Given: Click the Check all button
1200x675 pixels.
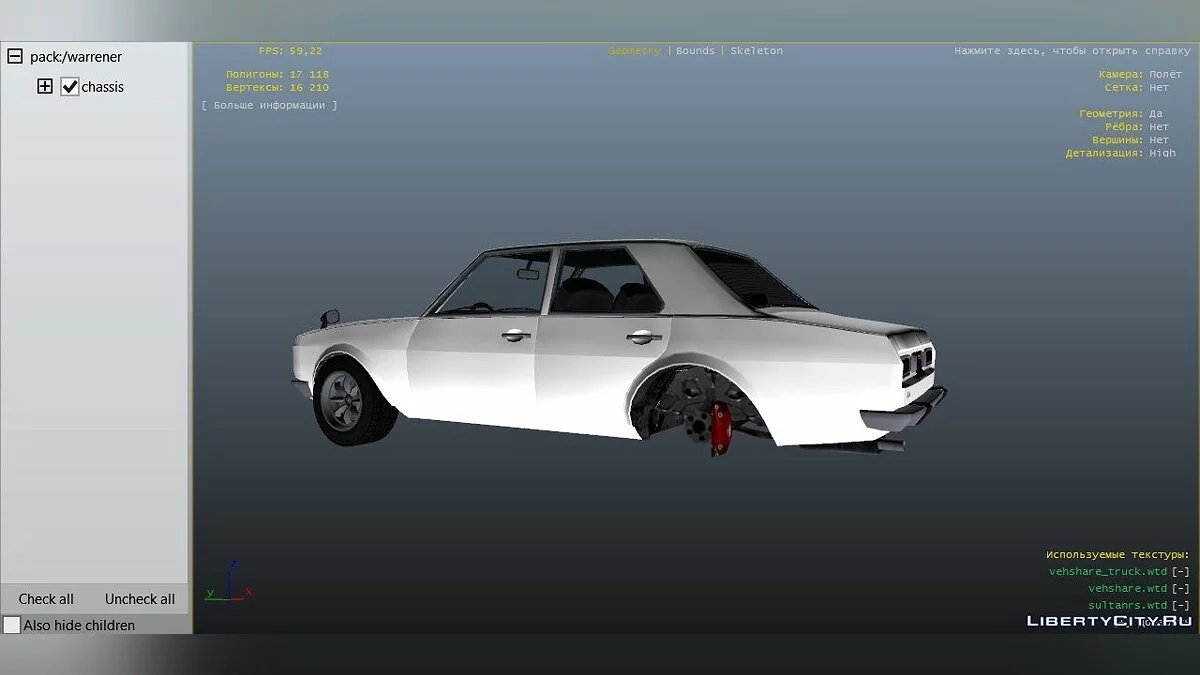Looking at the screenshot, I should 46,599.
